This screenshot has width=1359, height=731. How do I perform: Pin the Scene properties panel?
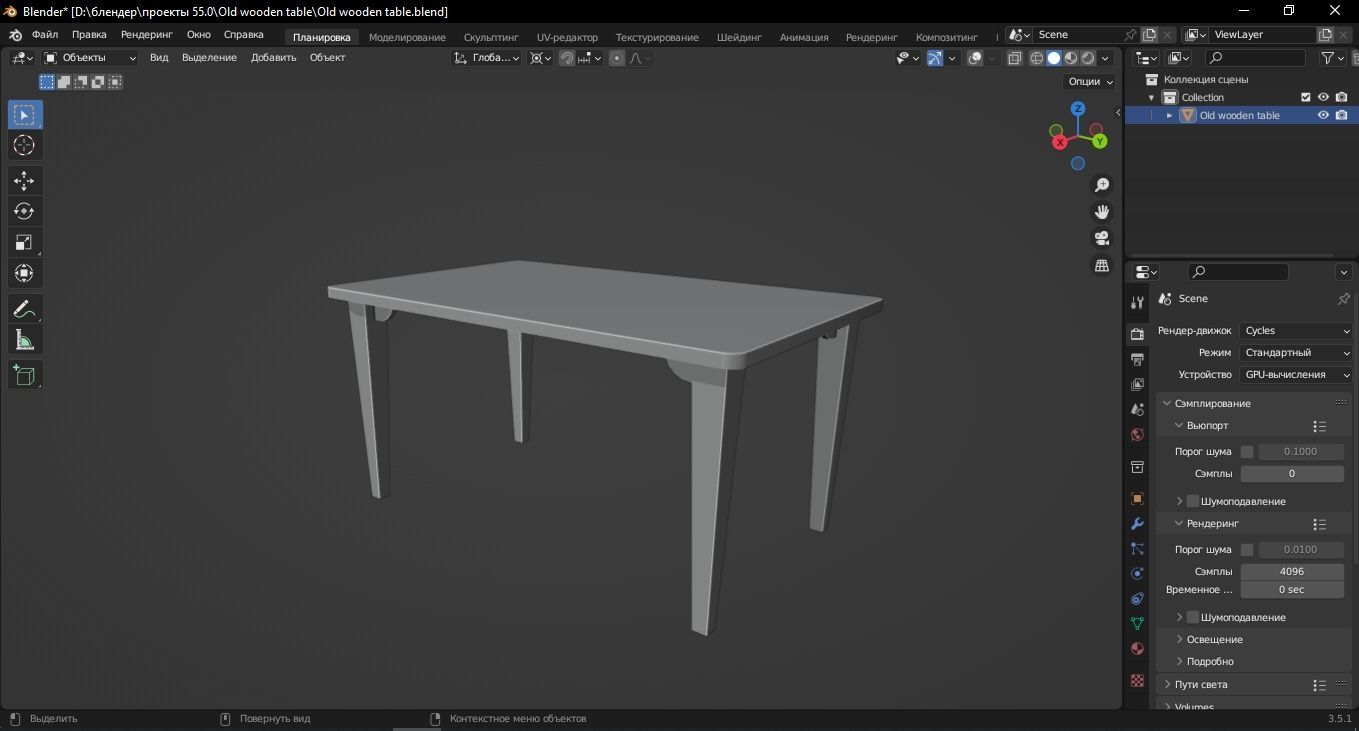pos(1343,299)
